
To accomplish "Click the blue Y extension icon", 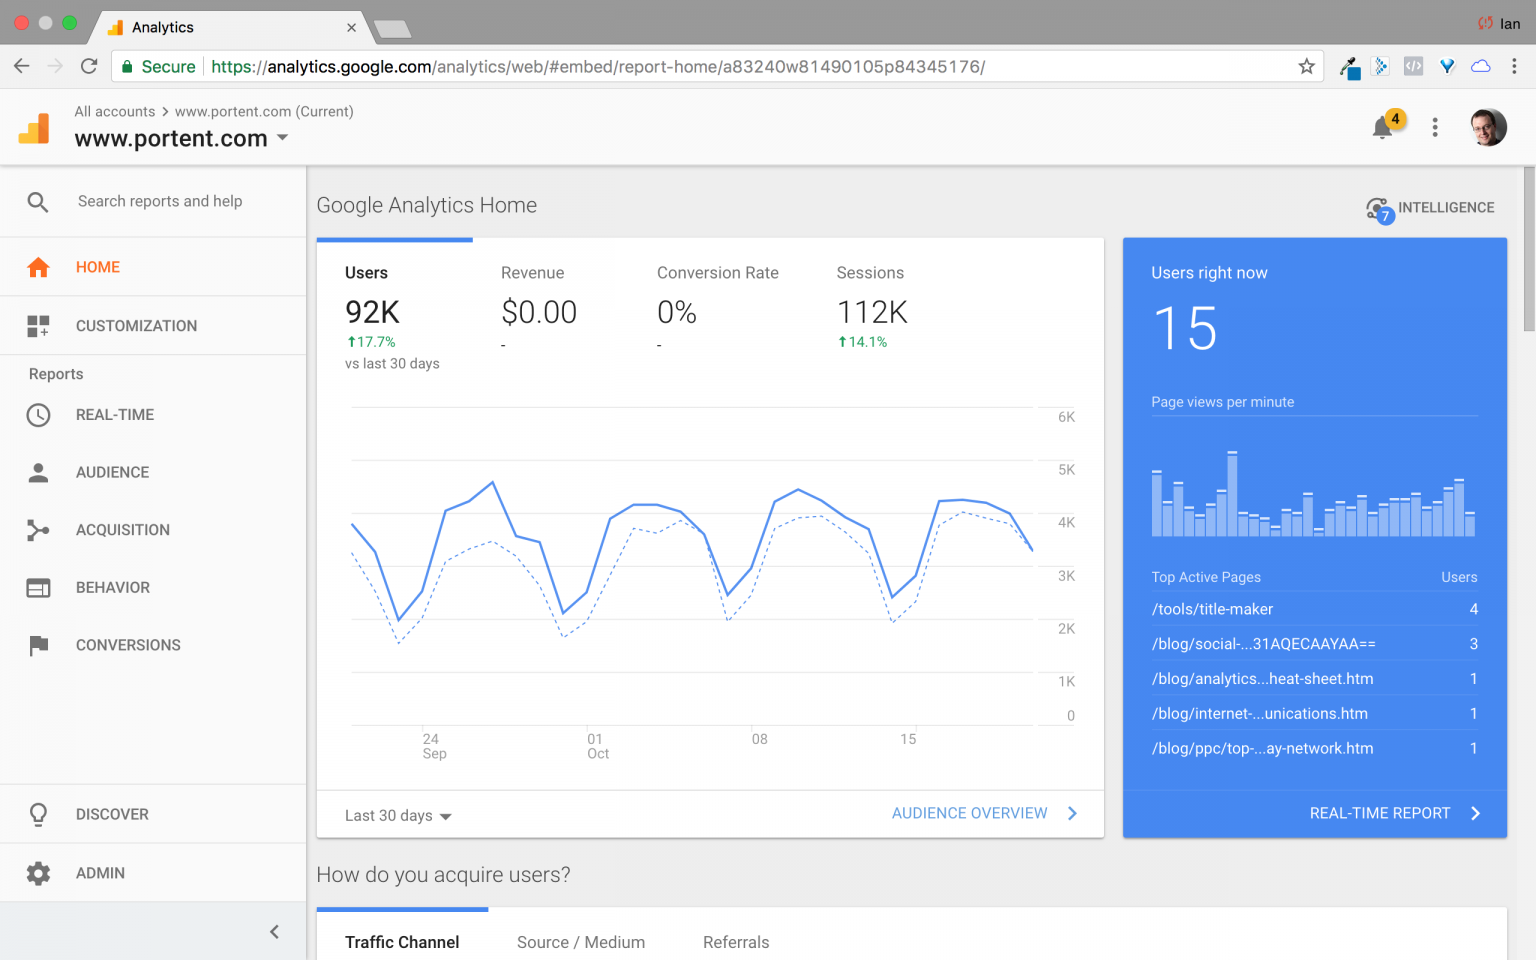I will tap(1447, 67).
